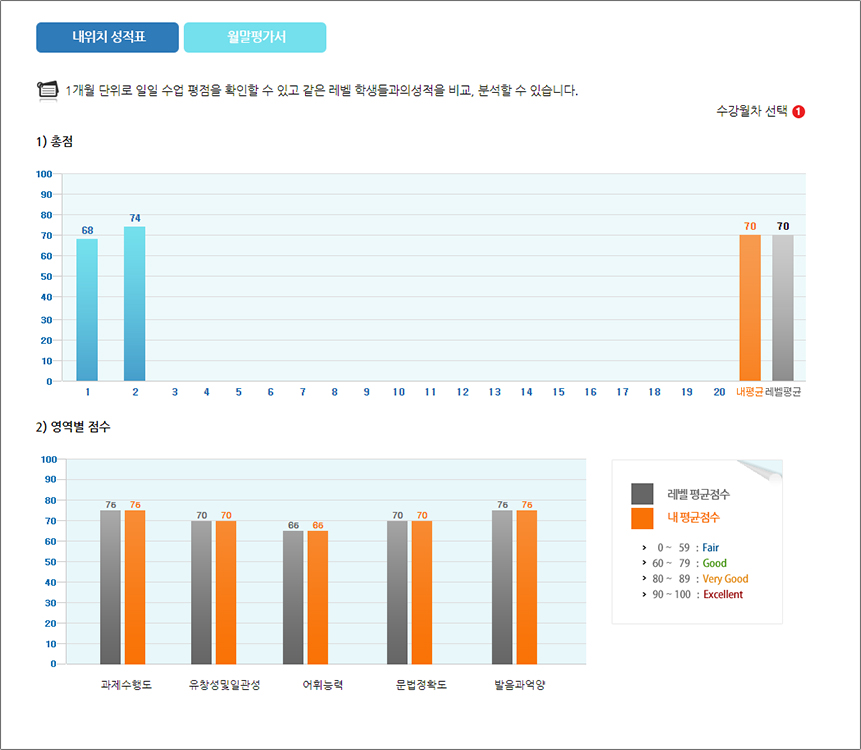Click the gray 문법정확도 bar
This screenshot has height=750, width=861.
397,592
